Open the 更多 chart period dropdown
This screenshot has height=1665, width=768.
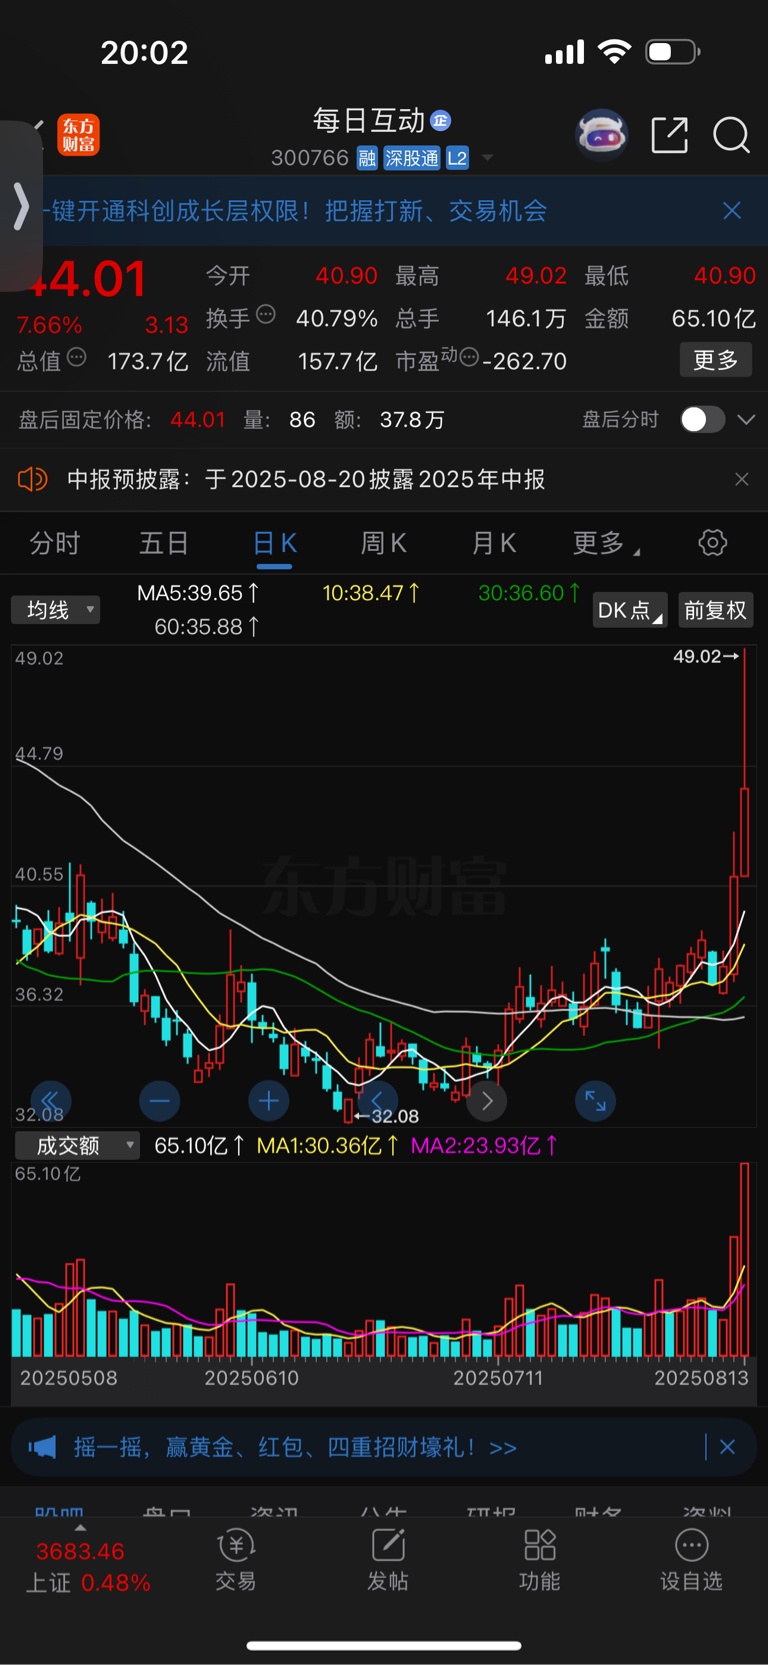click(606, 543)
